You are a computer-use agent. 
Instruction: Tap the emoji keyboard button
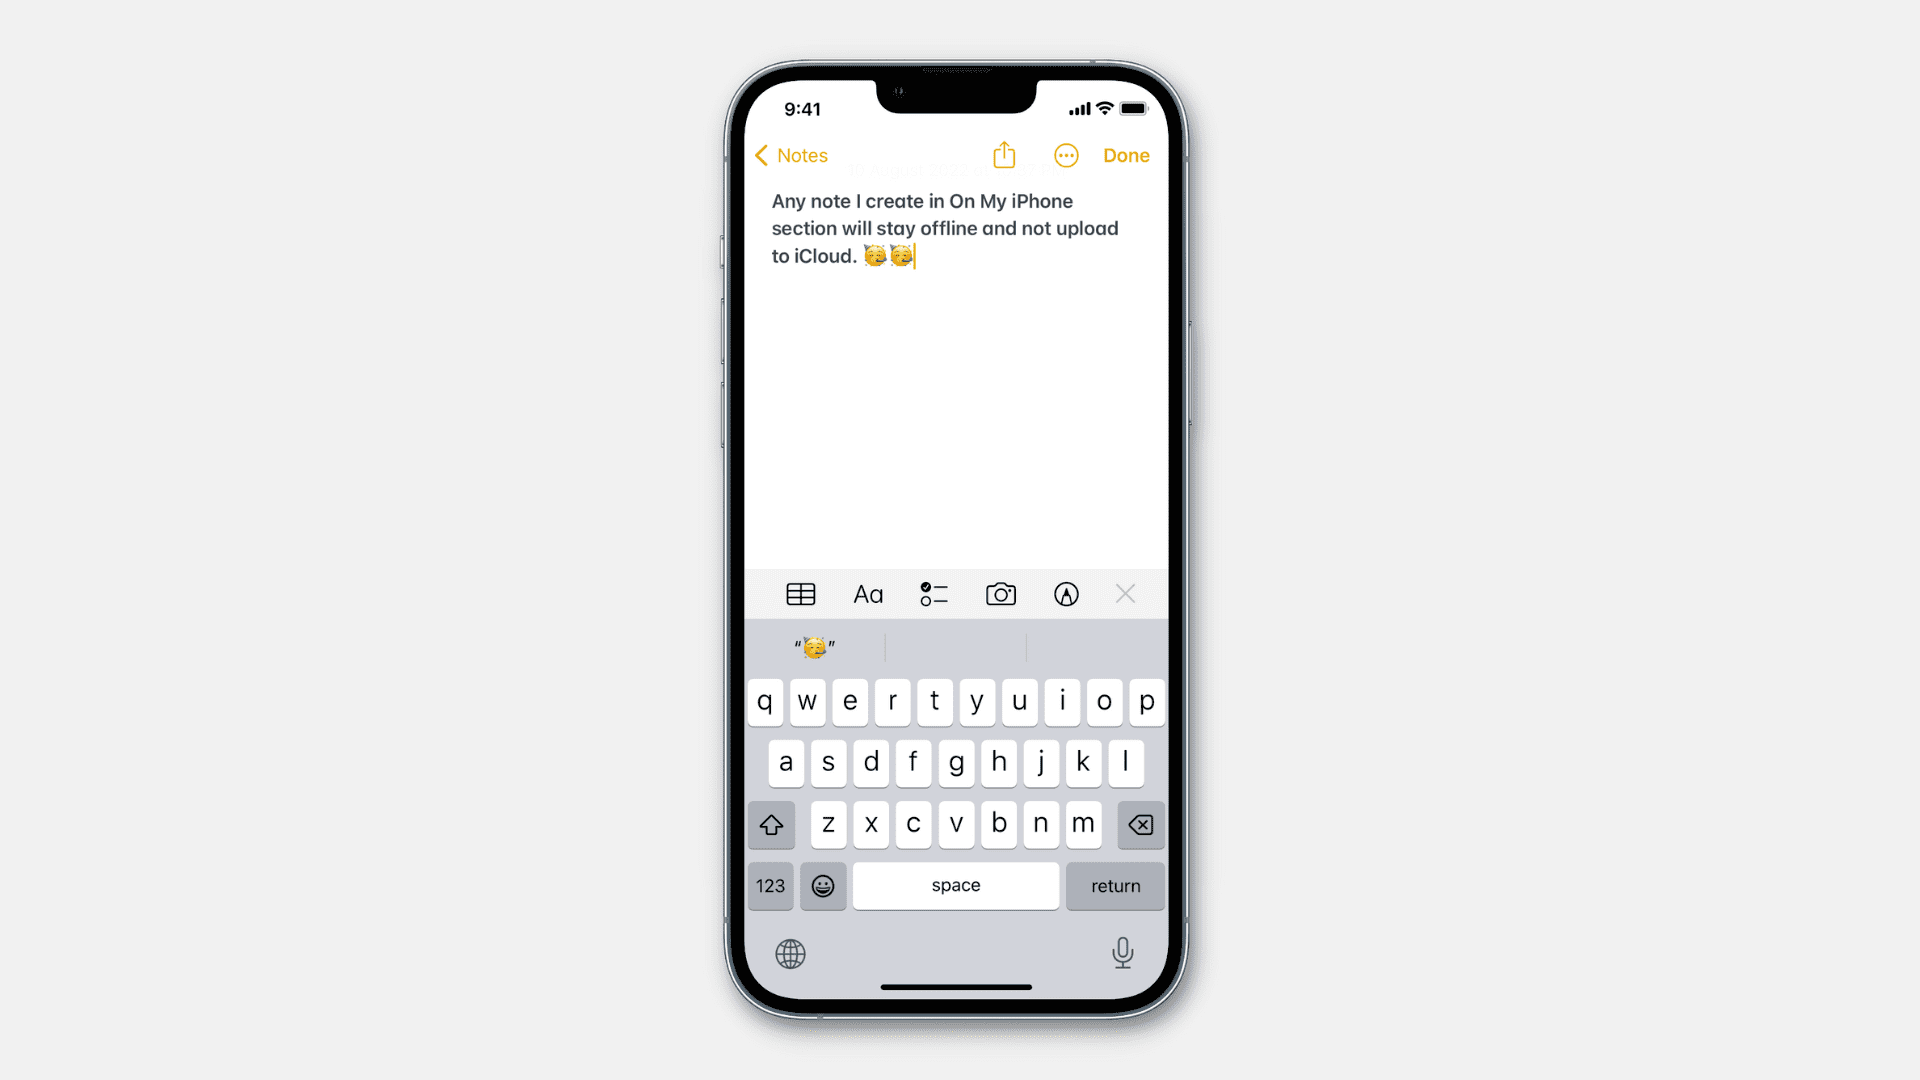(822, 885)
